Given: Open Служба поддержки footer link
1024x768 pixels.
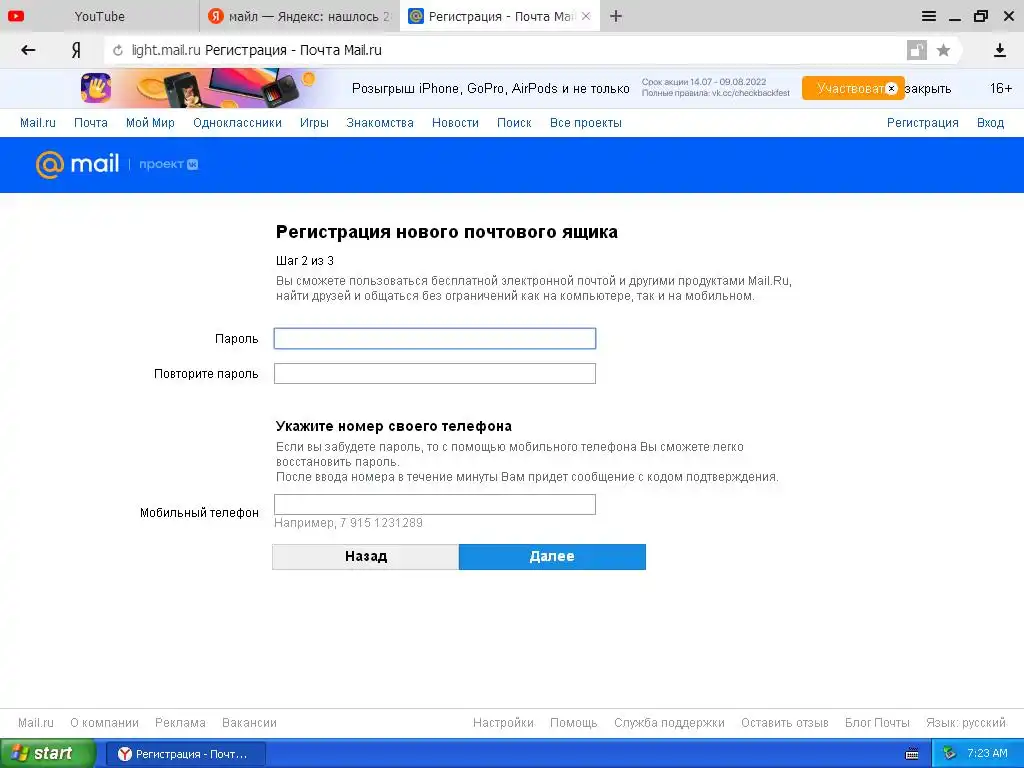Looking at the screenshot, I should tap(669, 723).
